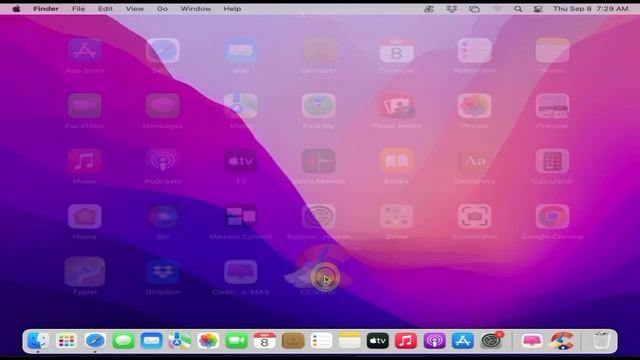
Task: Open Launchpad from the Dock
Action: tap(66, 340)
